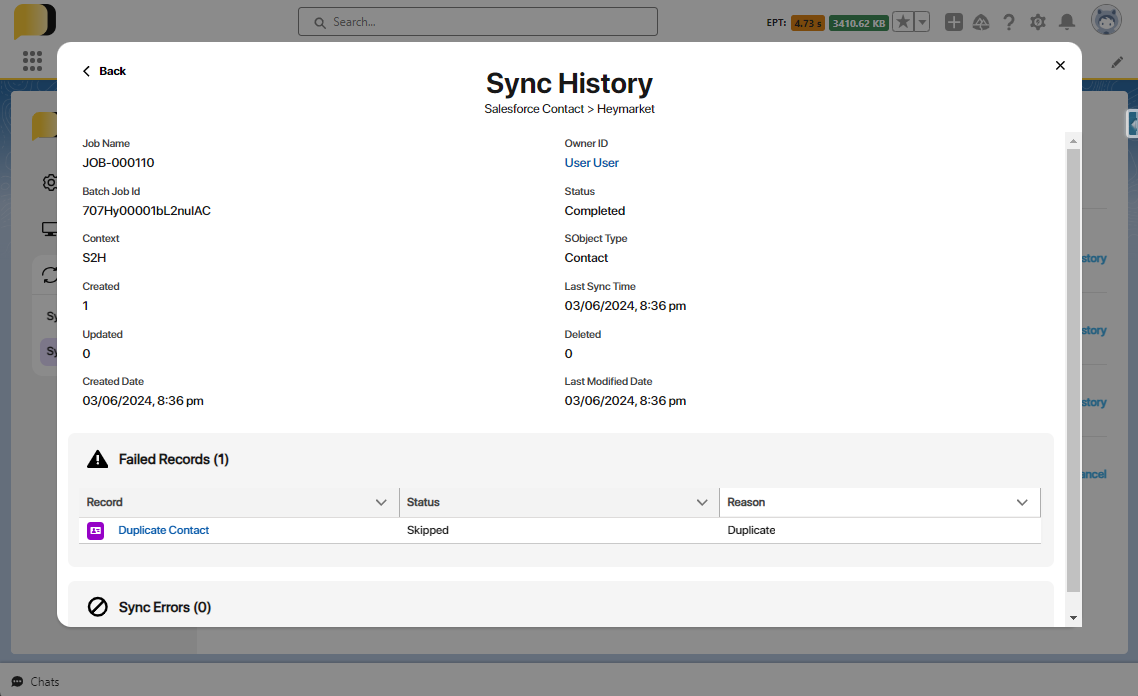Screen dimensions: 1138x696
Task: Click the dialog scrollbar up arrow
Action: [x=1073, y=141]
